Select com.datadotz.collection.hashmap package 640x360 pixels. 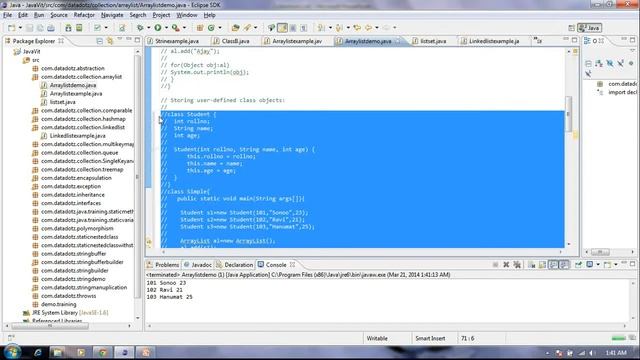point(83,119)
